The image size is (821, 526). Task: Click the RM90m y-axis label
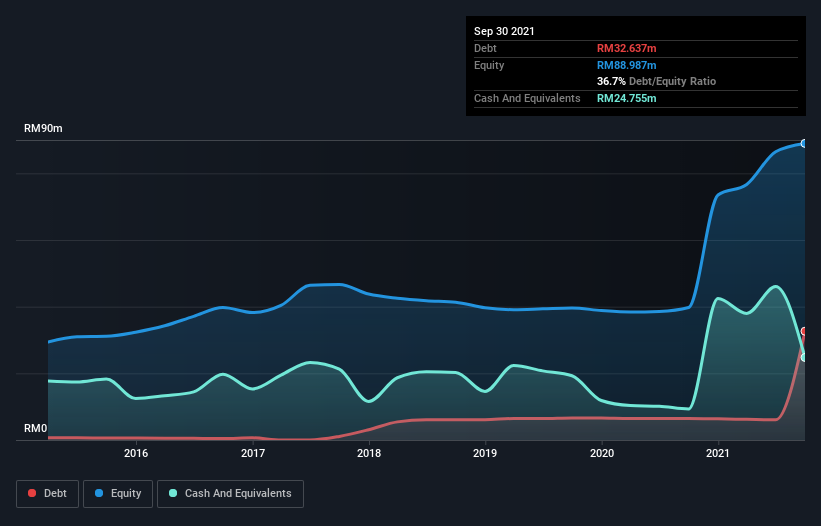(43, 128)
